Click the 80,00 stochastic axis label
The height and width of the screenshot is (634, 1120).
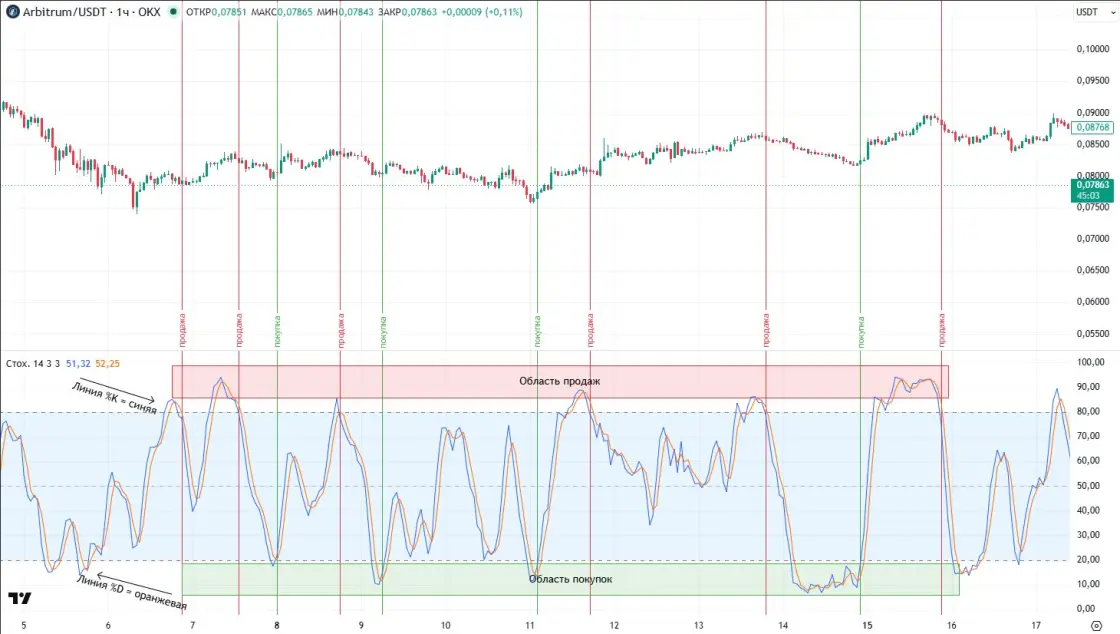[x=1088, y=411]
